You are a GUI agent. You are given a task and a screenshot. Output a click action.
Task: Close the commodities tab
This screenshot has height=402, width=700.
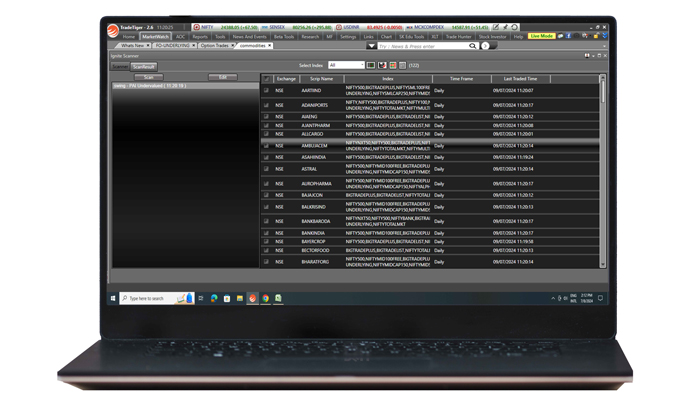pyautogui.click(x=270, y=46)
